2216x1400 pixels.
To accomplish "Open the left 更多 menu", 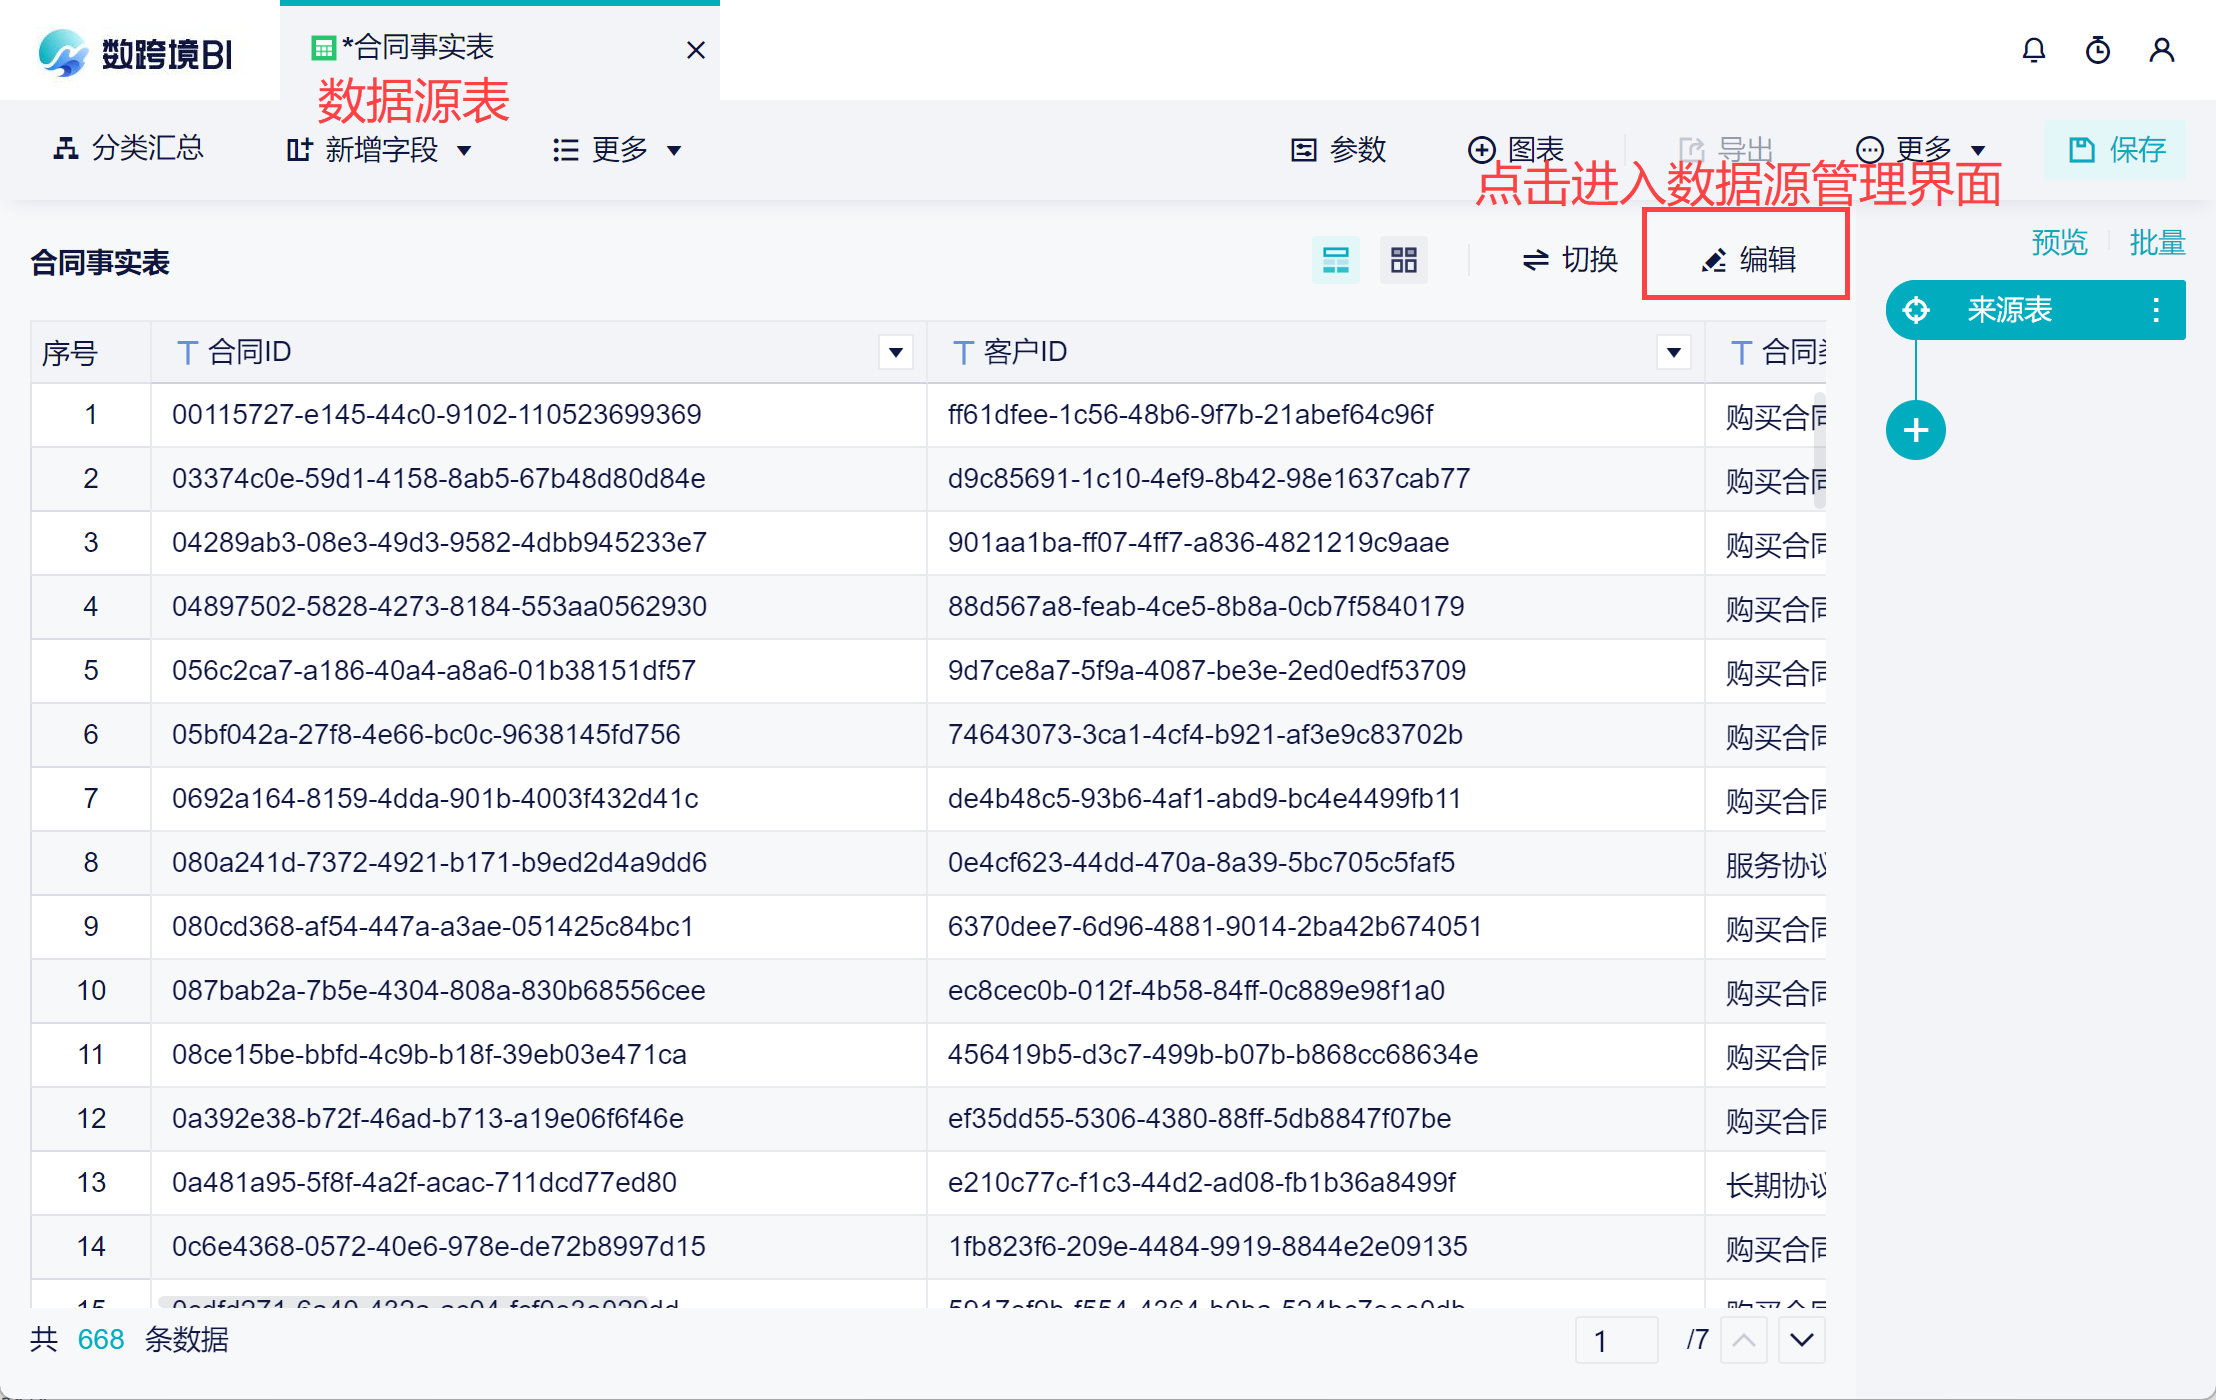I will [617, 150].
